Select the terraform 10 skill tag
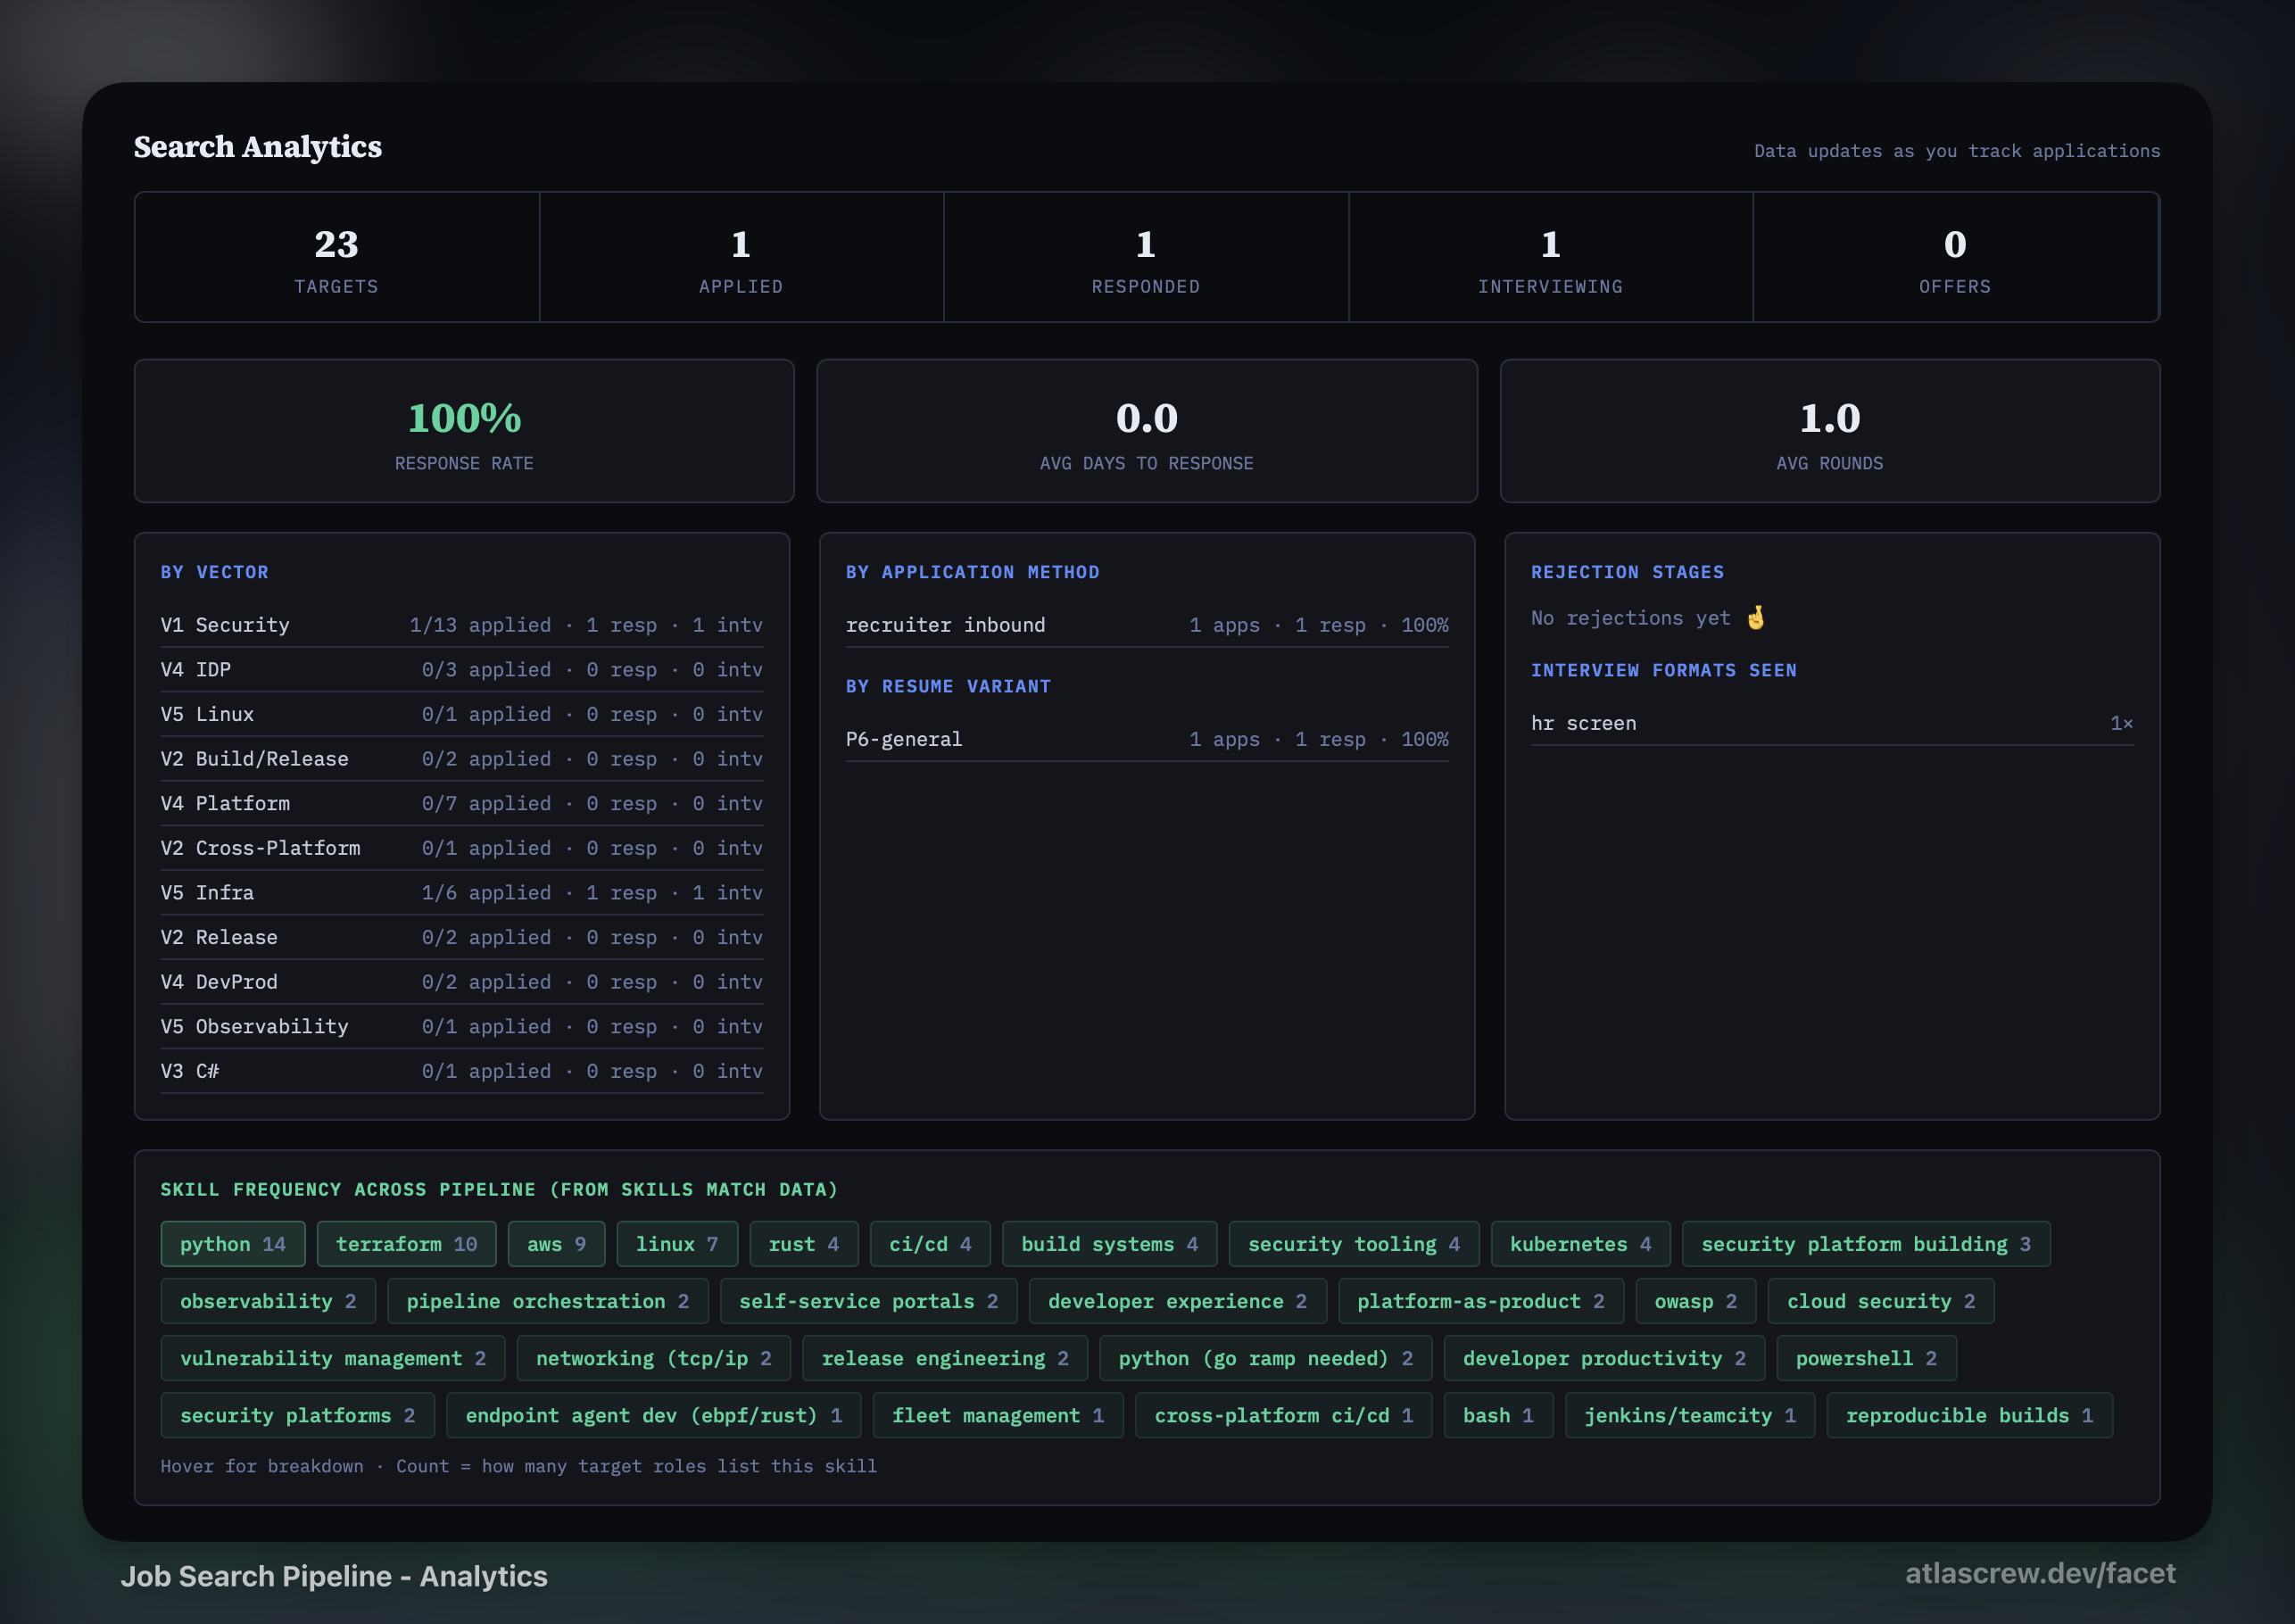This screenshot has height=1624, width=2295. pos(406,1243)
